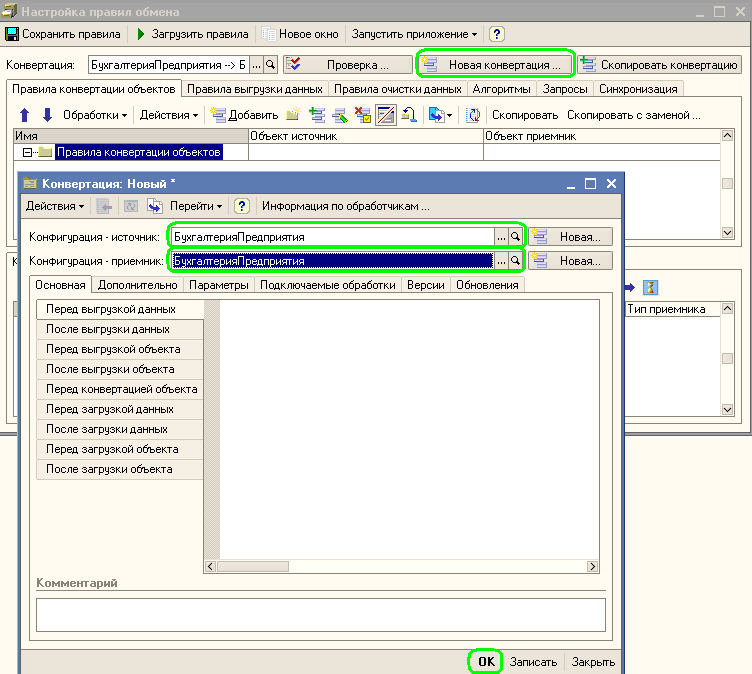Open the Запросы tab
The width and height of the screenshot is (752, 674).
click(x=565, y=89)
